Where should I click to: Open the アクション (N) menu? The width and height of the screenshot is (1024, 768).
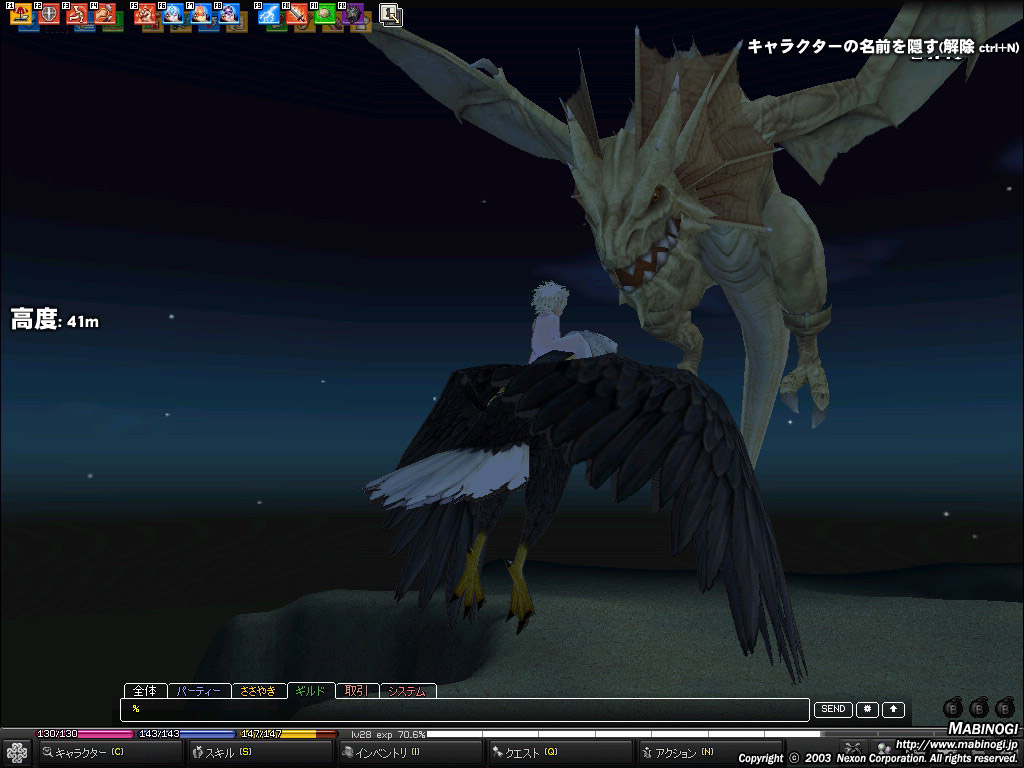(x=711, y=753)
